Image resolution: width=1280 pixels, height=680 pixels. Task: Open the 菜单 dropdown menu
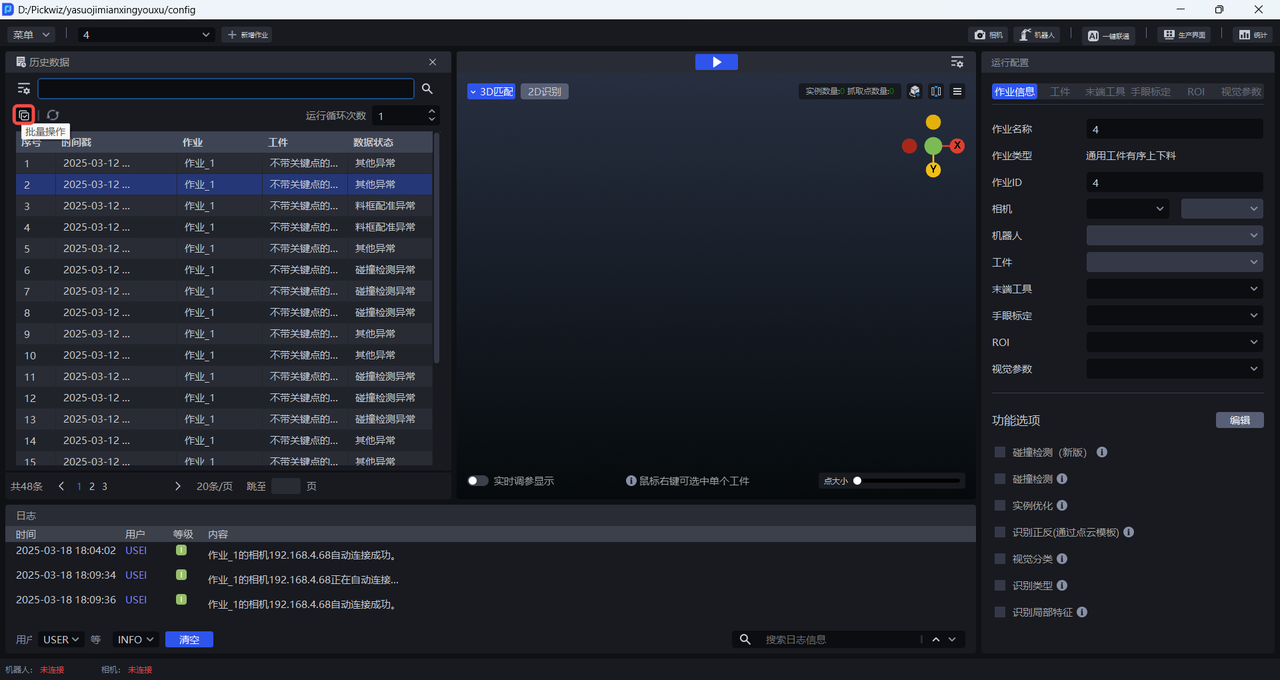click(31, 35)
